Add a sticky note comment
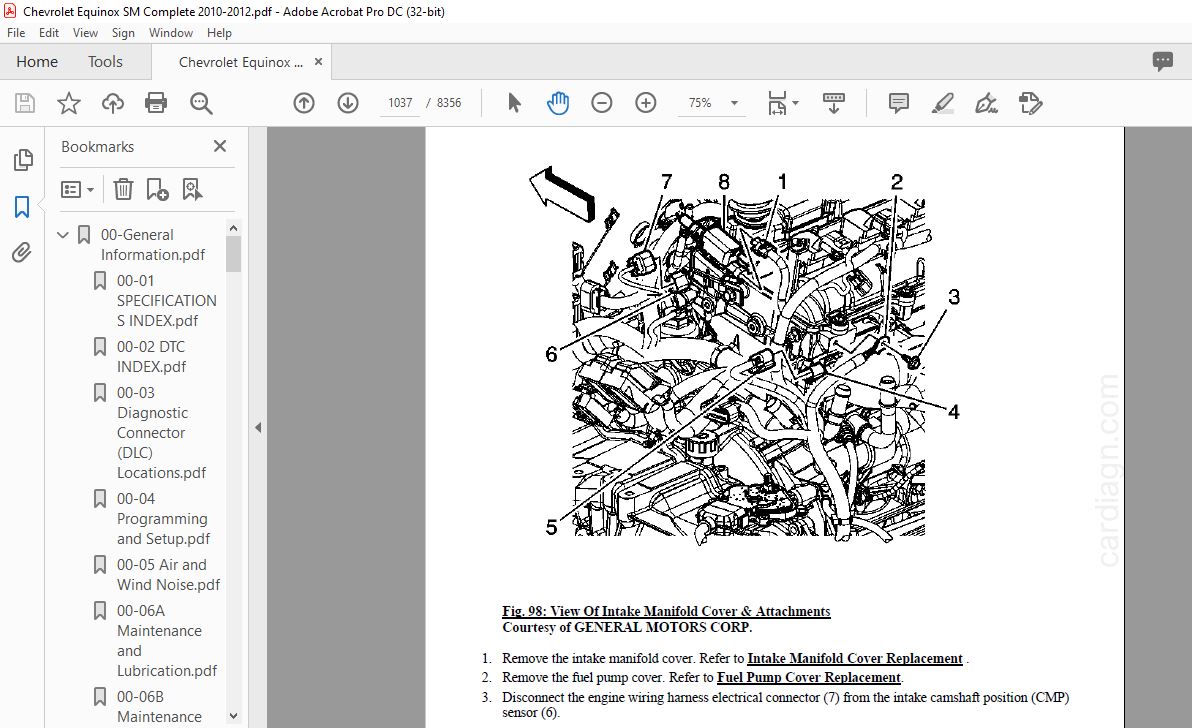 click(x=899, y=103)
